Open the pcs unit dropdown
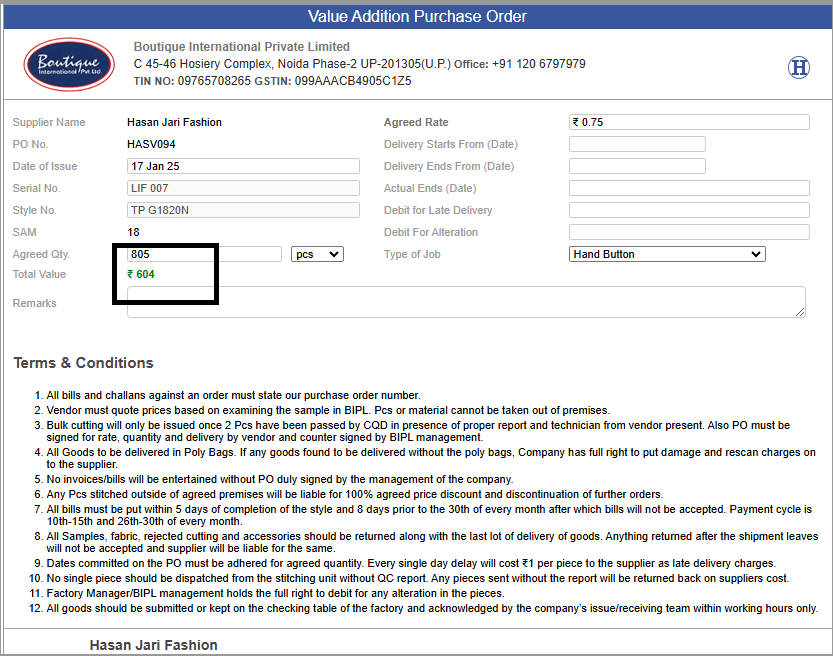This screenshot has width=833, height=656. coord(317,254)
